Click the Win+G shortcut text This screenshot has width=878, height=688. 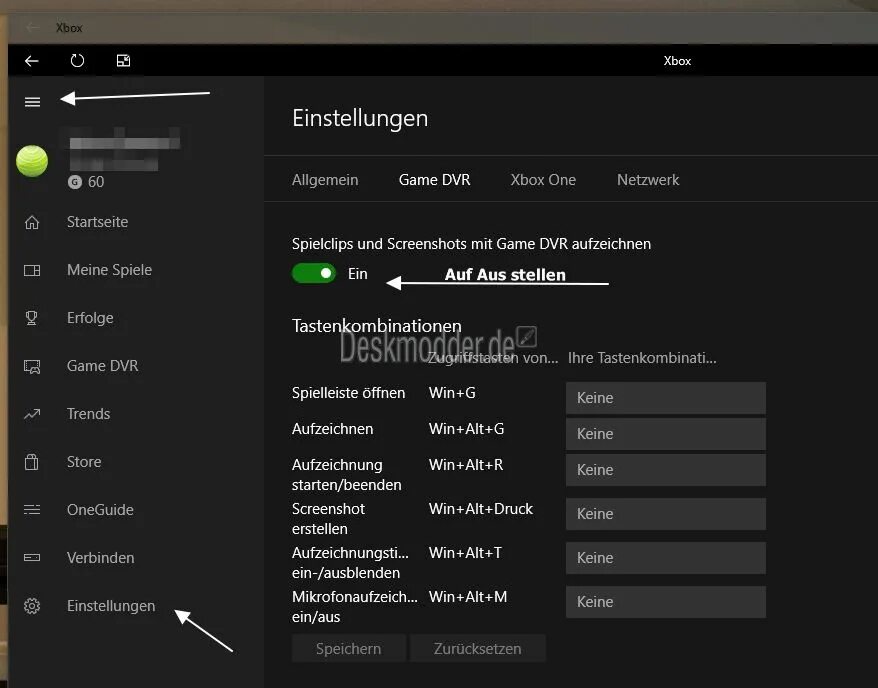pyautogui.click(x=452, y=393)
